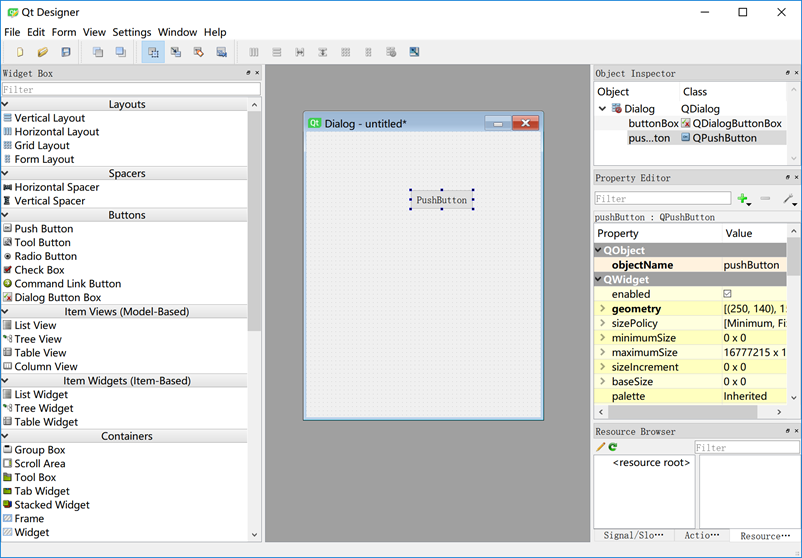
Task: Click the Save form toolbar icon
Action: click(66, 52)
